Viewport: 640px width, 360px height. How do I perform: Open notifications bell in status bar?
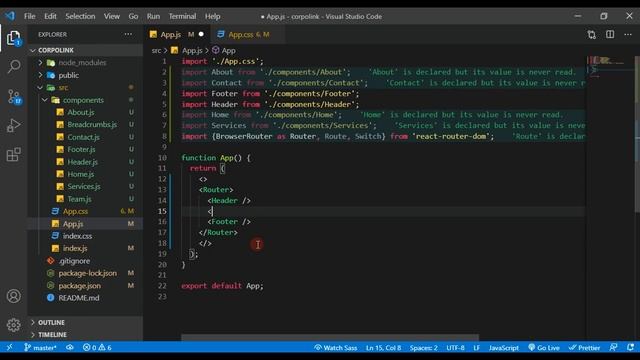pyautogui.click(x=631, y=347)
